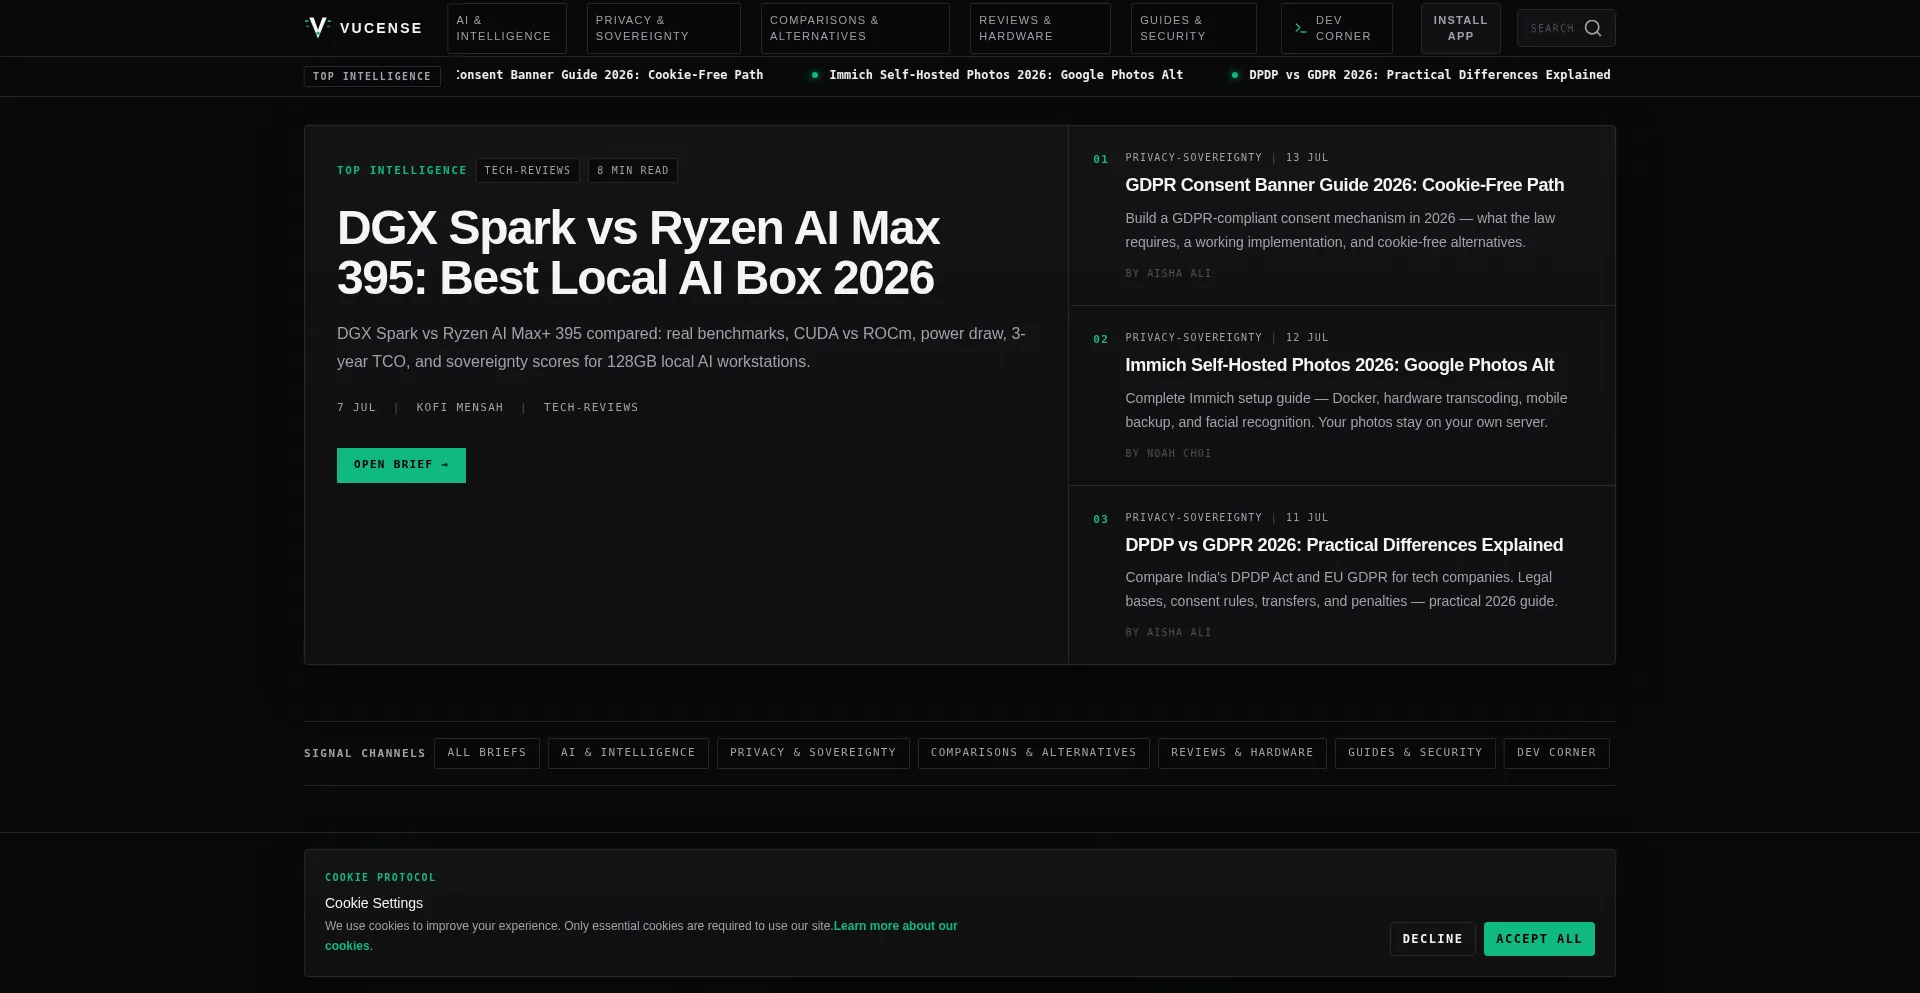Select Comparisons & Alternatives channel filter
Image resolution: width=1920 pixels, height=993 pixels.
1034,753
